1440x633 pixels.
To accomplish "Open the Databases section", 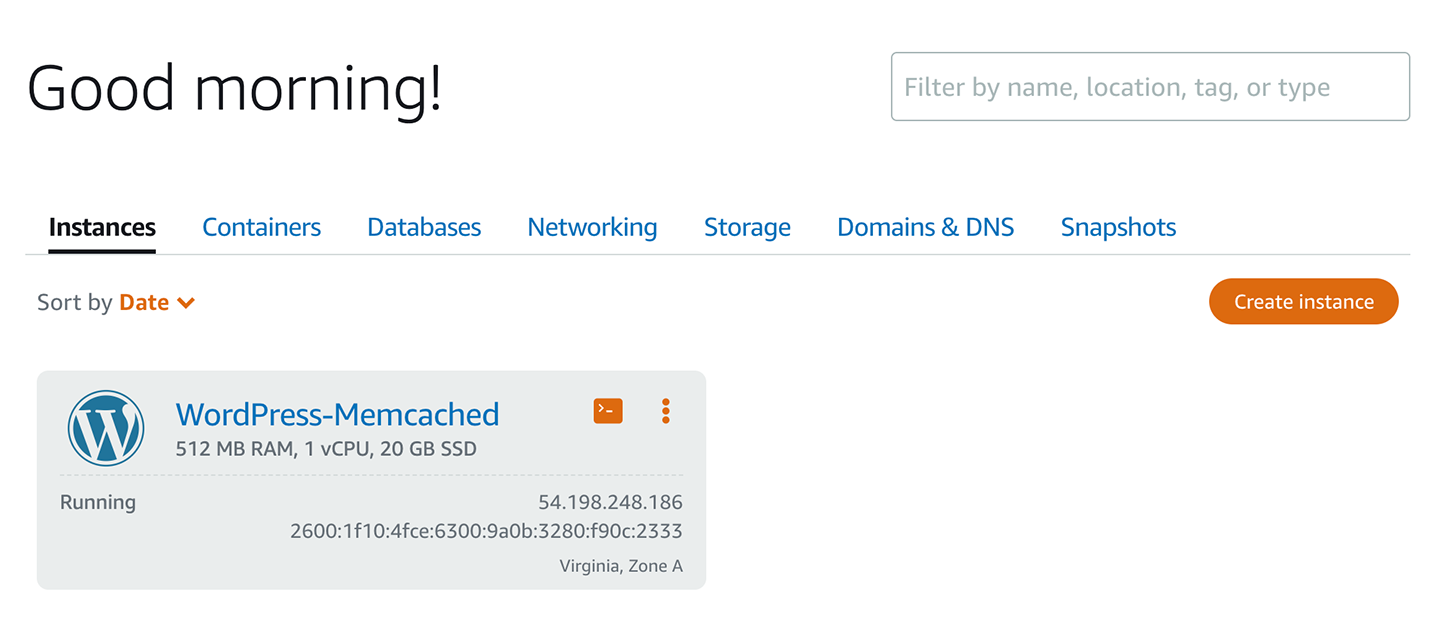I will click(423, 227).
